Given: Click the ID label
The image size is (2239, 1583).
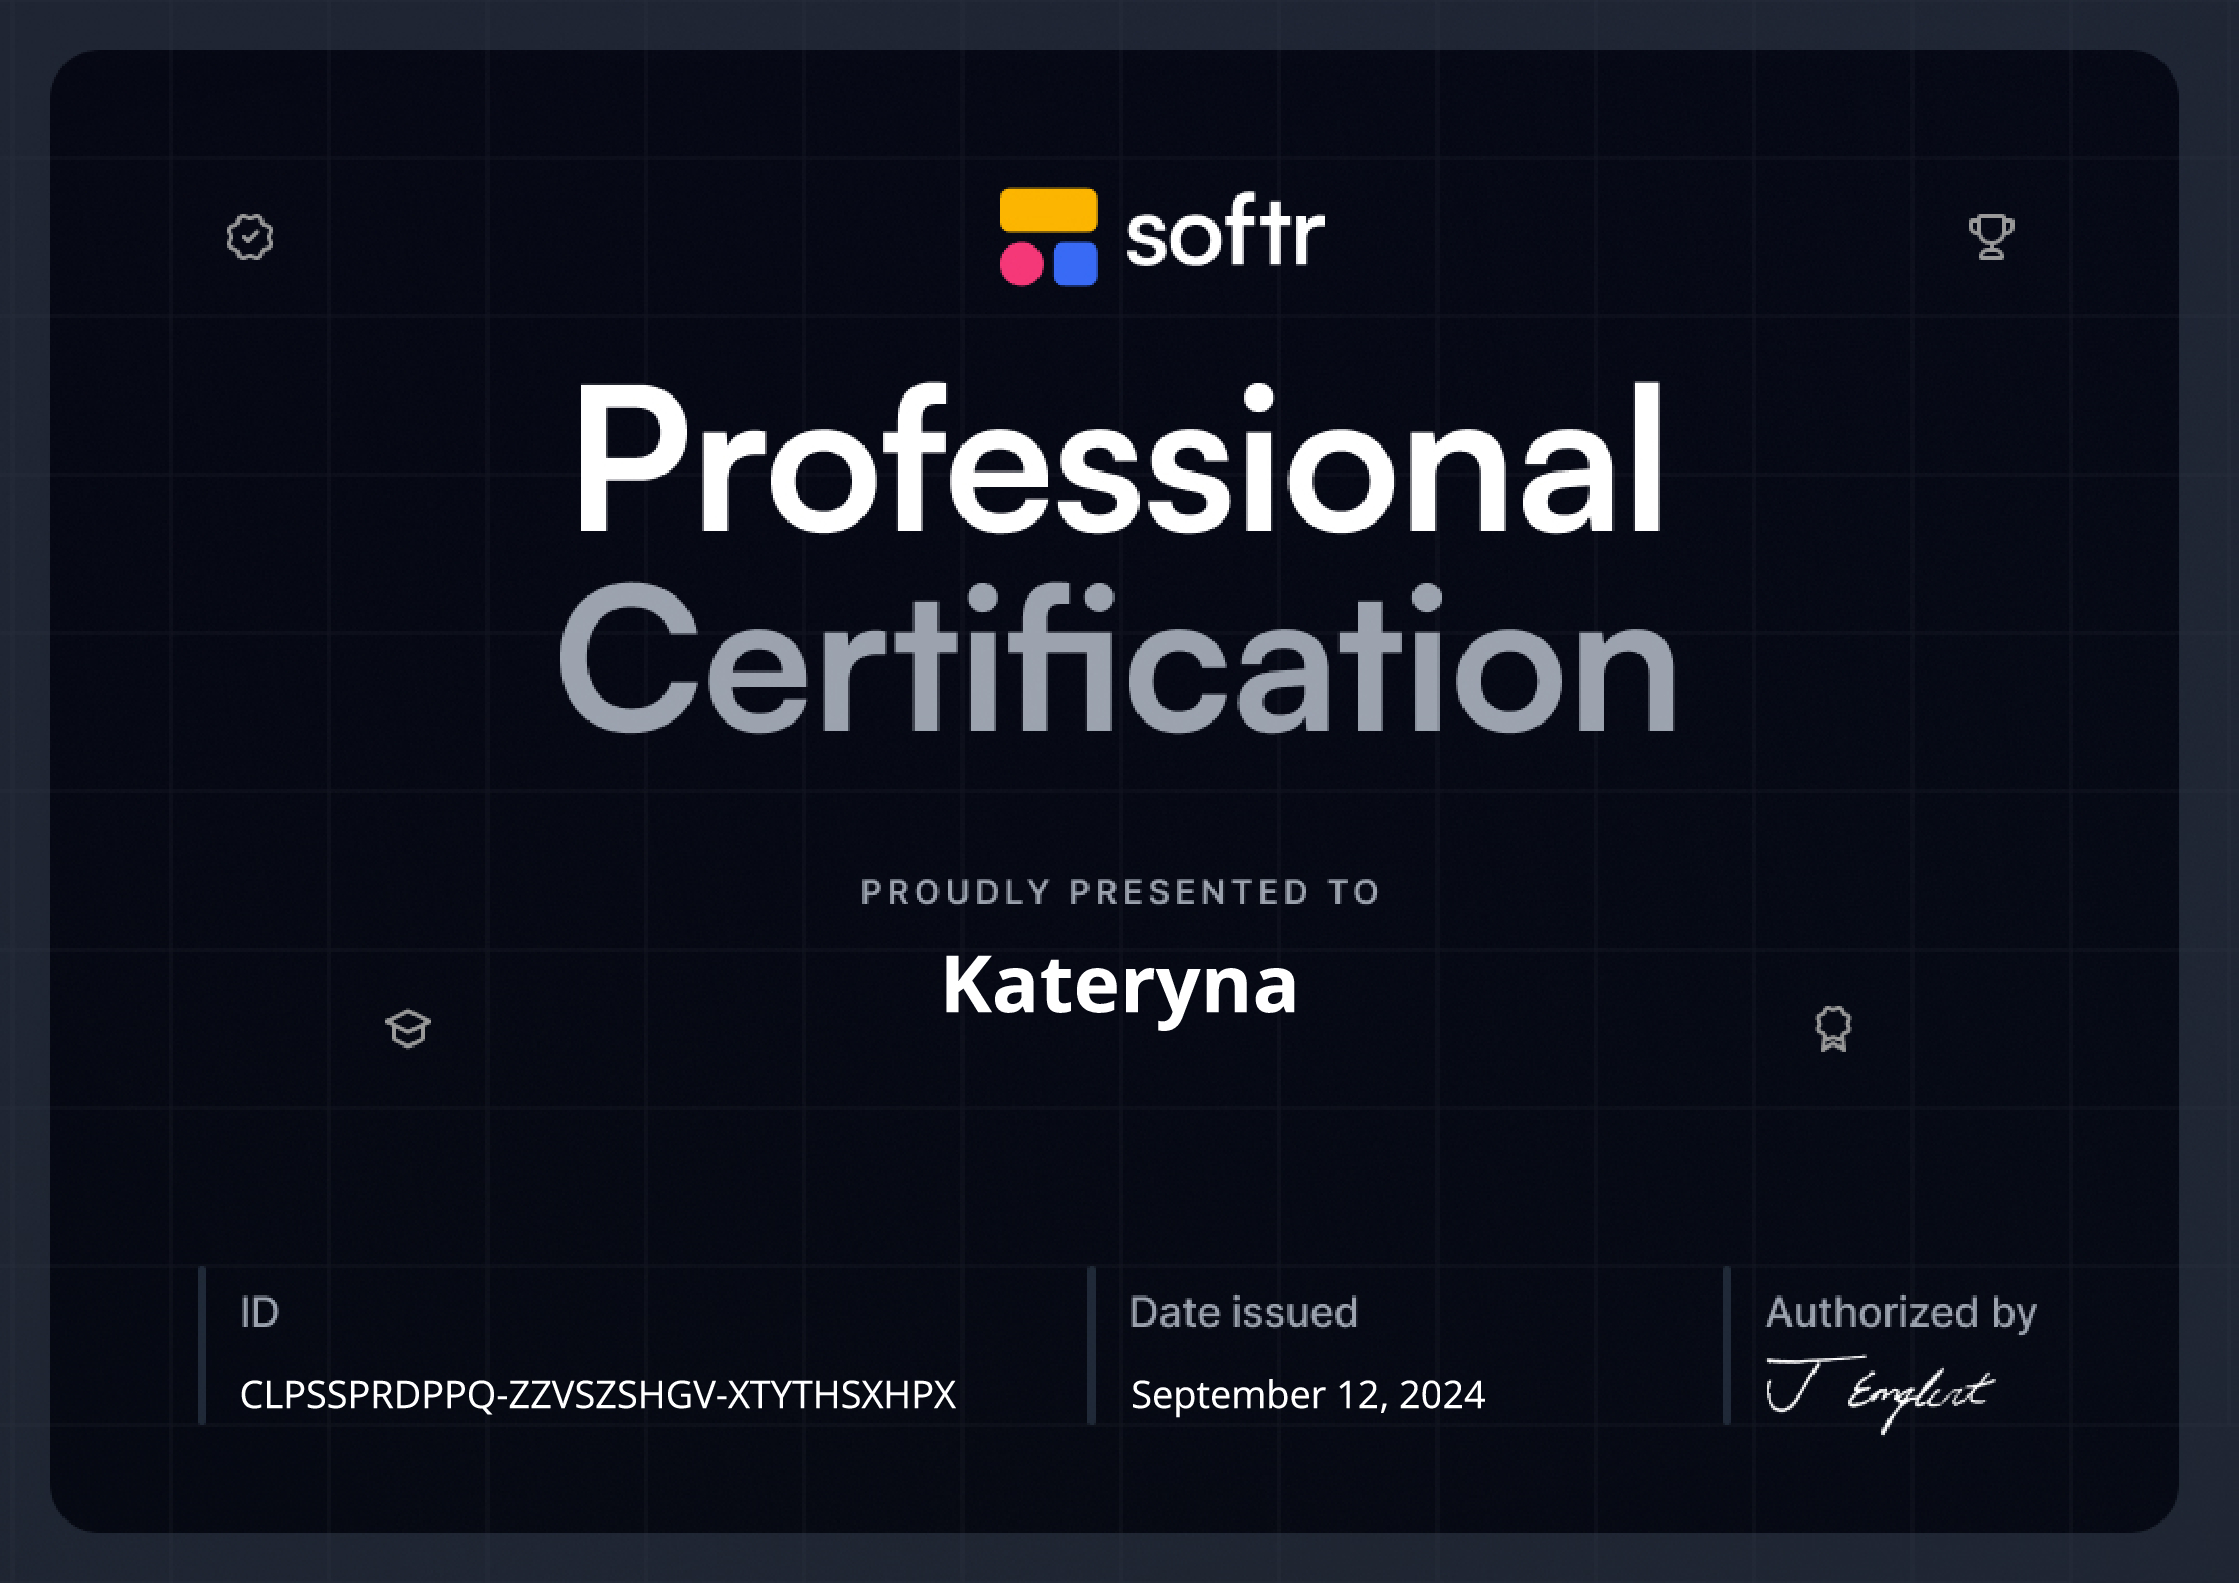Looking at the screenshot, I should click(259, 1312).
